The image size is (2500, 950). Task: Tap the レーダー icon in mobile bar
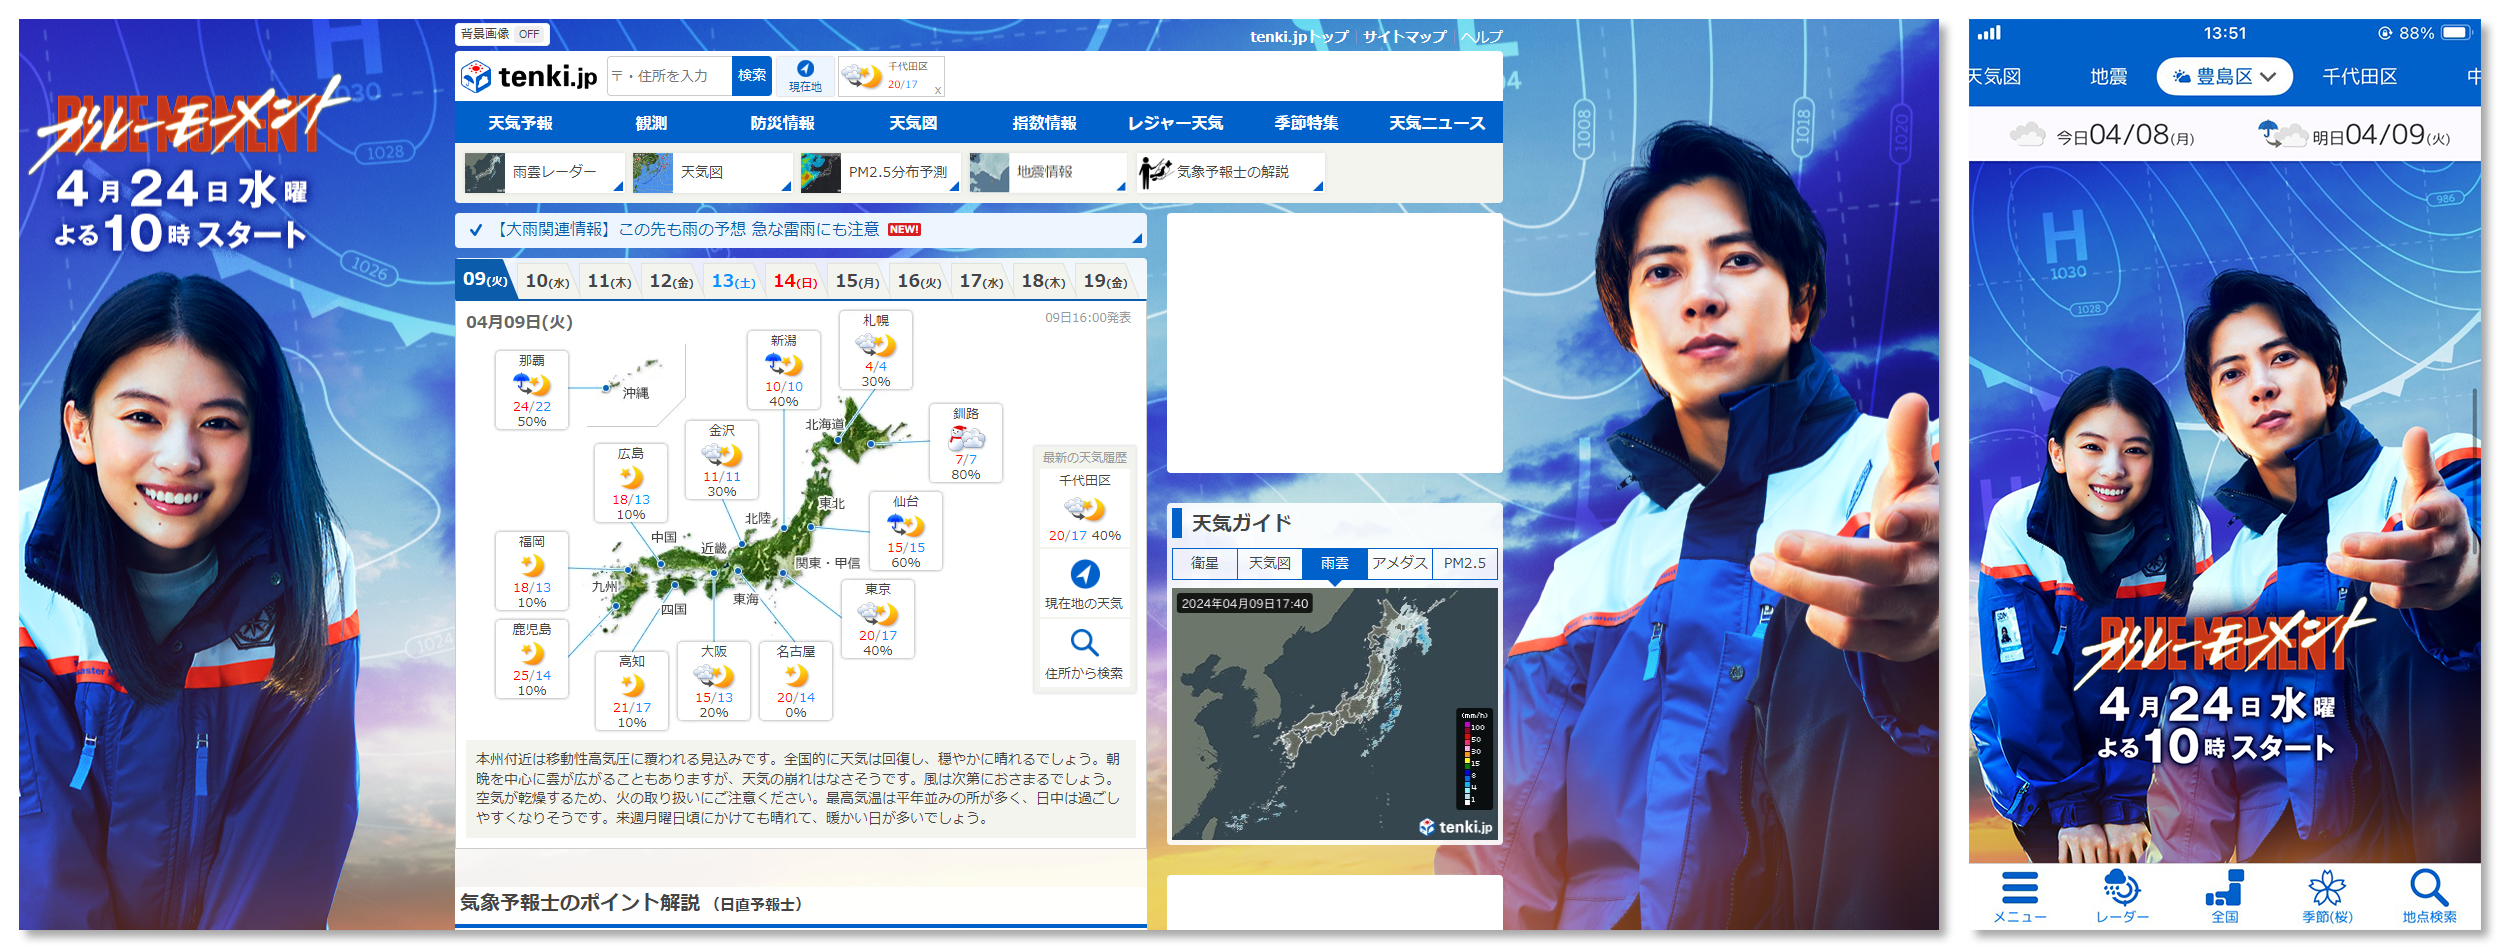click(x=2122, y=887)
